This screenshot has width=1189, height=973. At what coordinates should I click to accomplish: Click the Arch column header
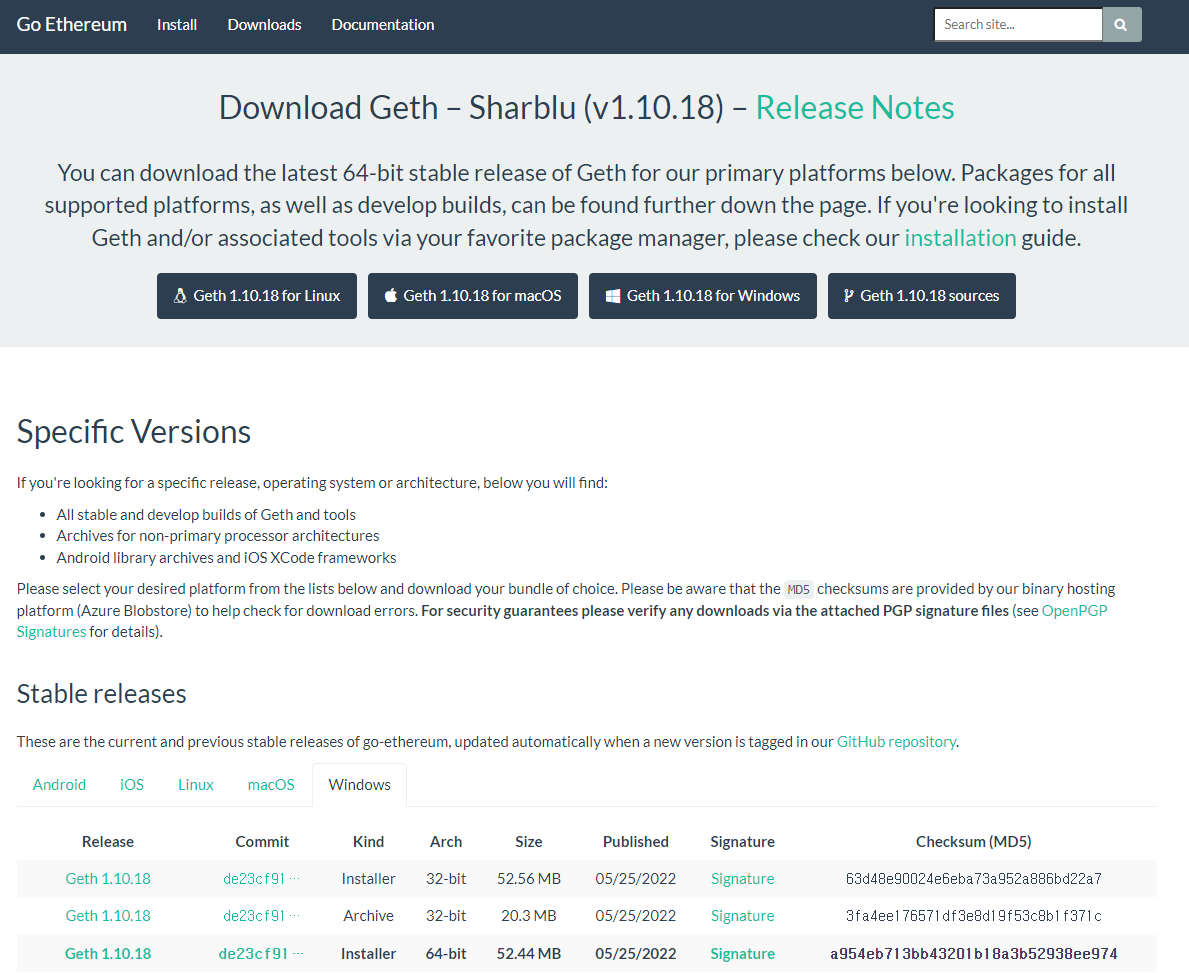[446, 842]
